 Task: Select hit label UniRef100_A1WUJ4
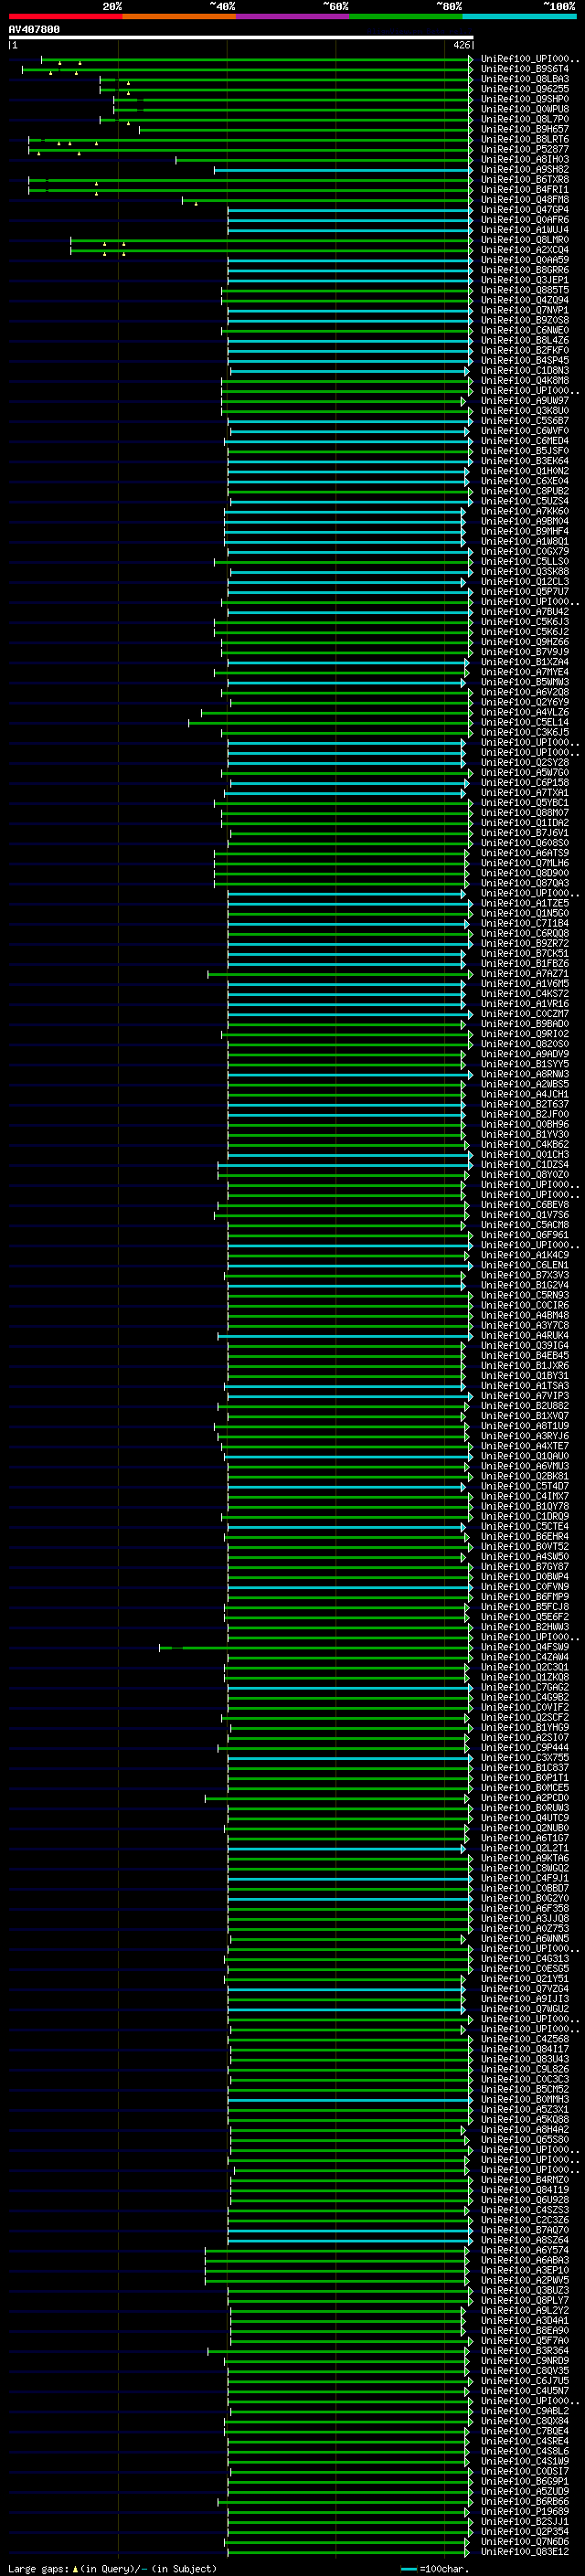tap(525, 230)
